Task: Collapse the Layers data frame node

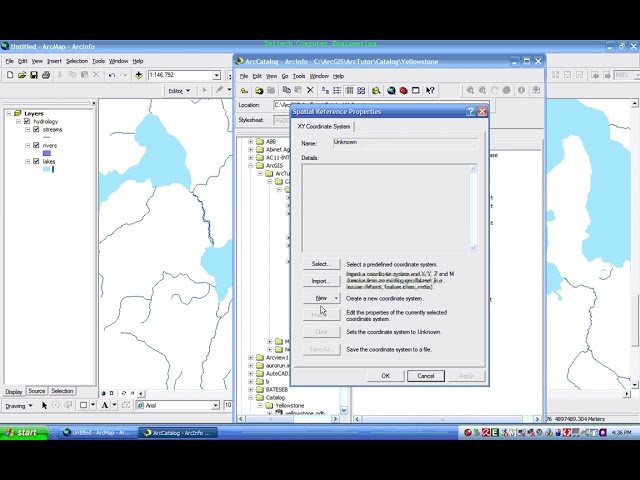Action: tap(9, 113)
